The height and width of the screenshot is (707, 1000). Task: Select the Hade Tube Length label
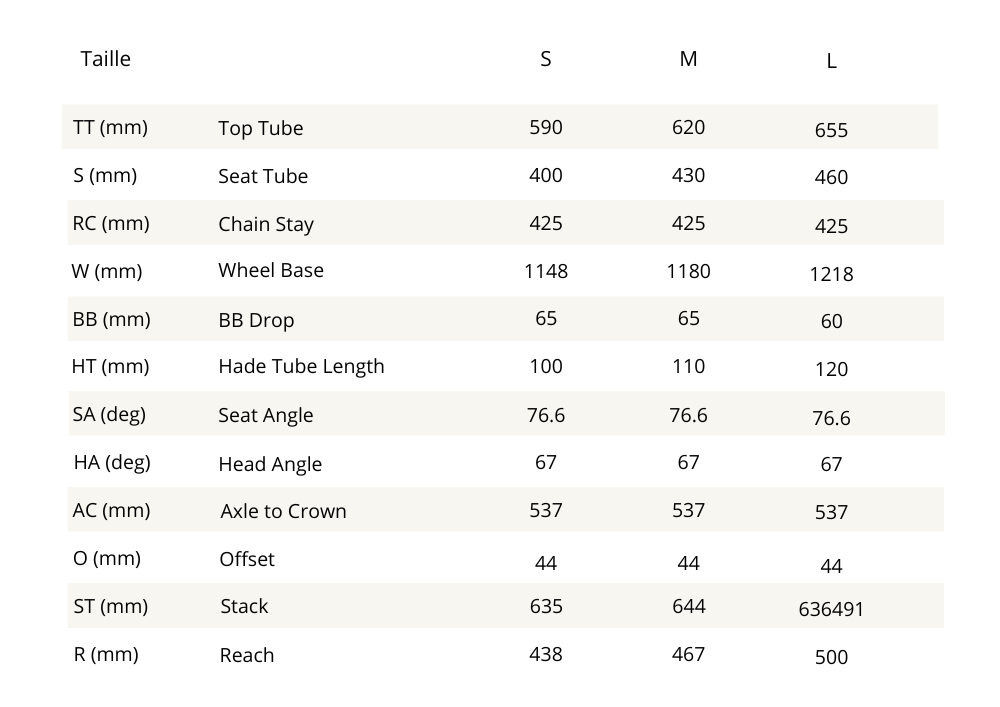(x=301, y=366)
